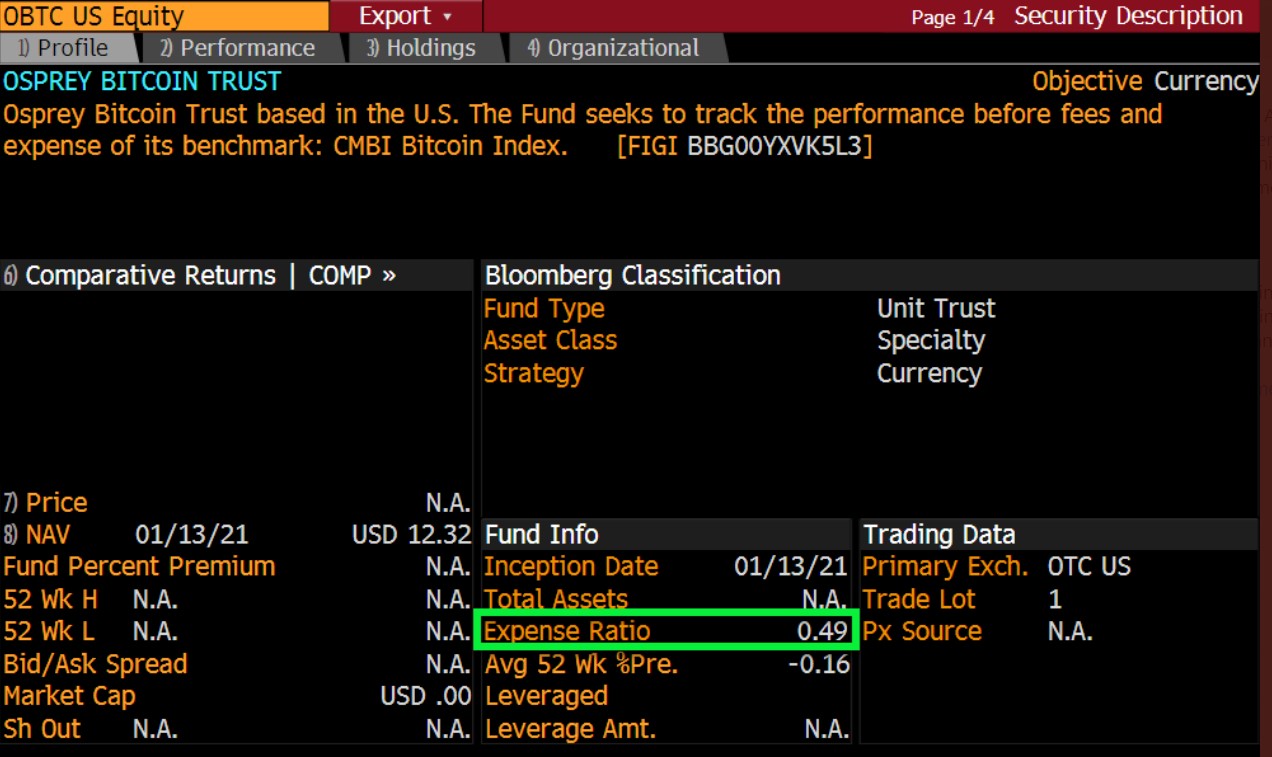Click the 8) NAV field
The height and width of the screenshot is (757, 1272).
(47, 534)
